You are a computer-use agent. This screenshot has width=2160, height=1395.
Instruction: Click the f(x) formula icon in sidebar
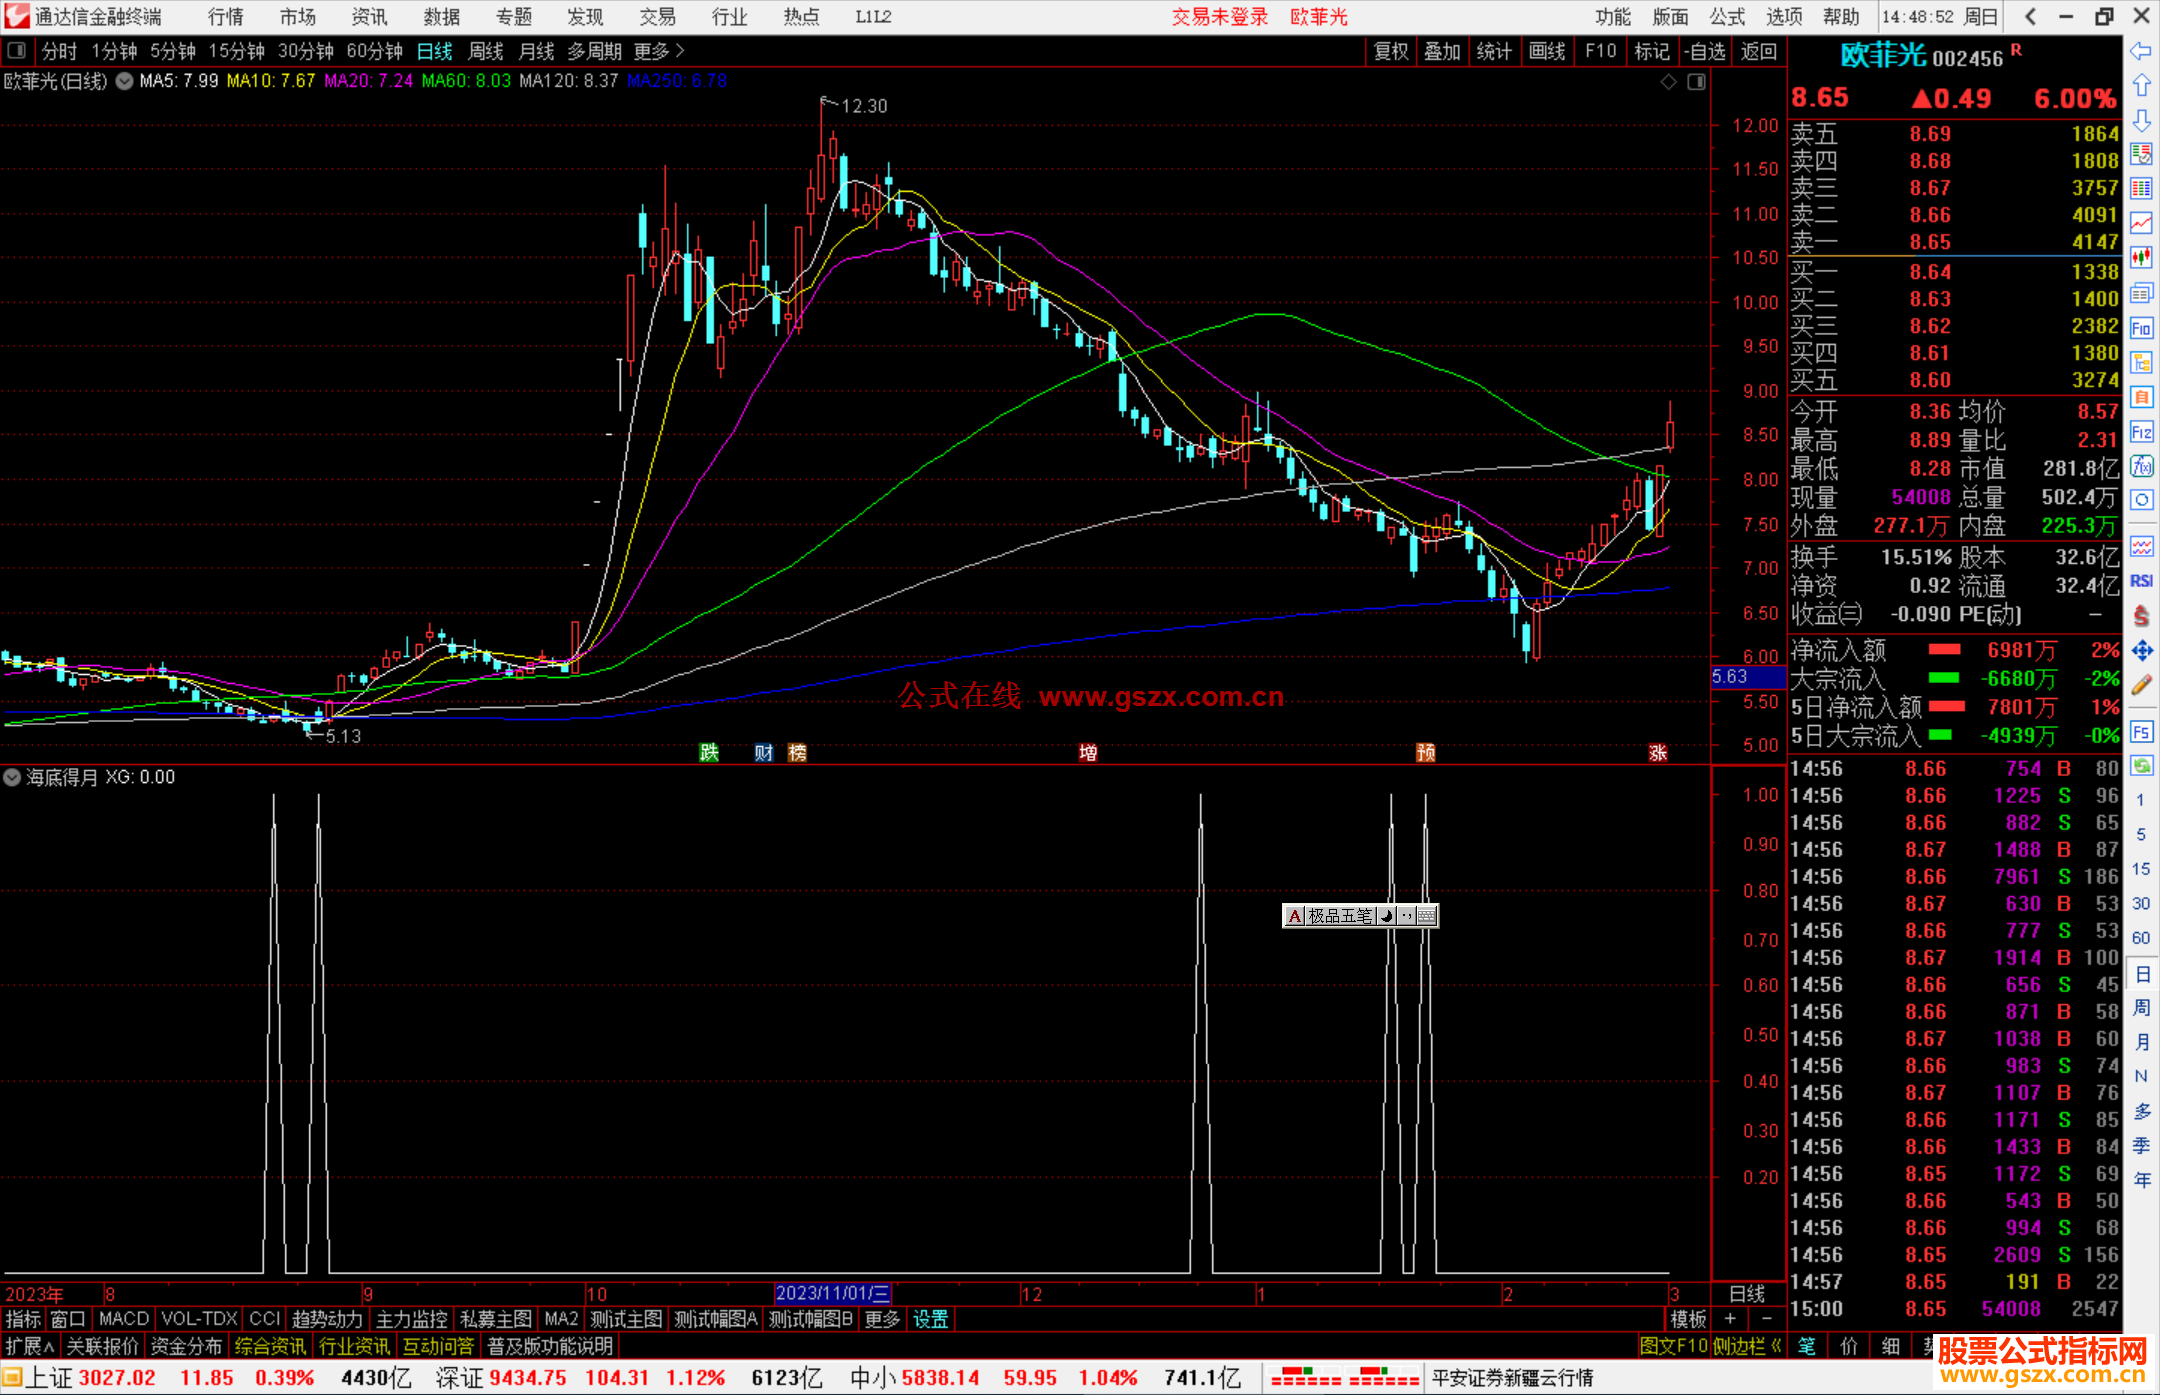point(2141,466)
